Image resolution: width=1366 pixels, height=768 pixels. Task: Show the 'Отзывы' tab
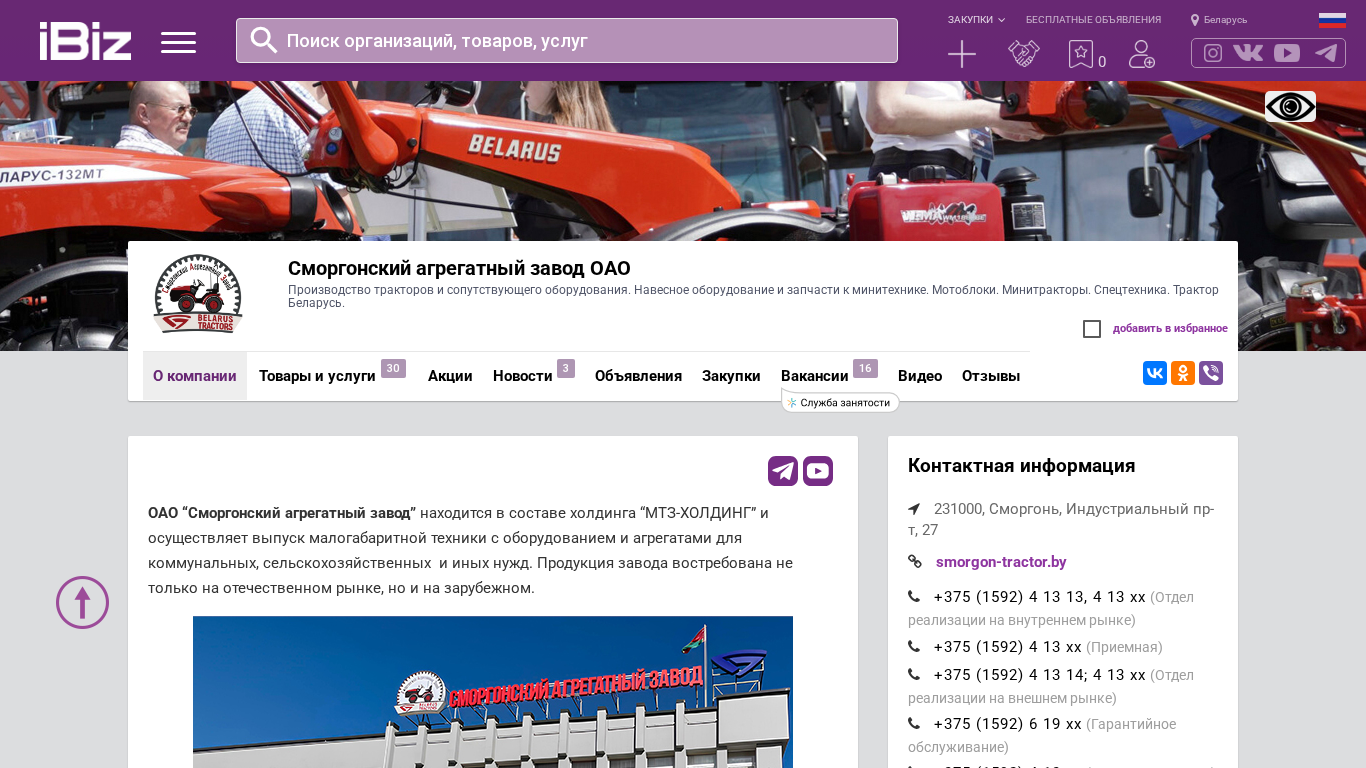991,376
